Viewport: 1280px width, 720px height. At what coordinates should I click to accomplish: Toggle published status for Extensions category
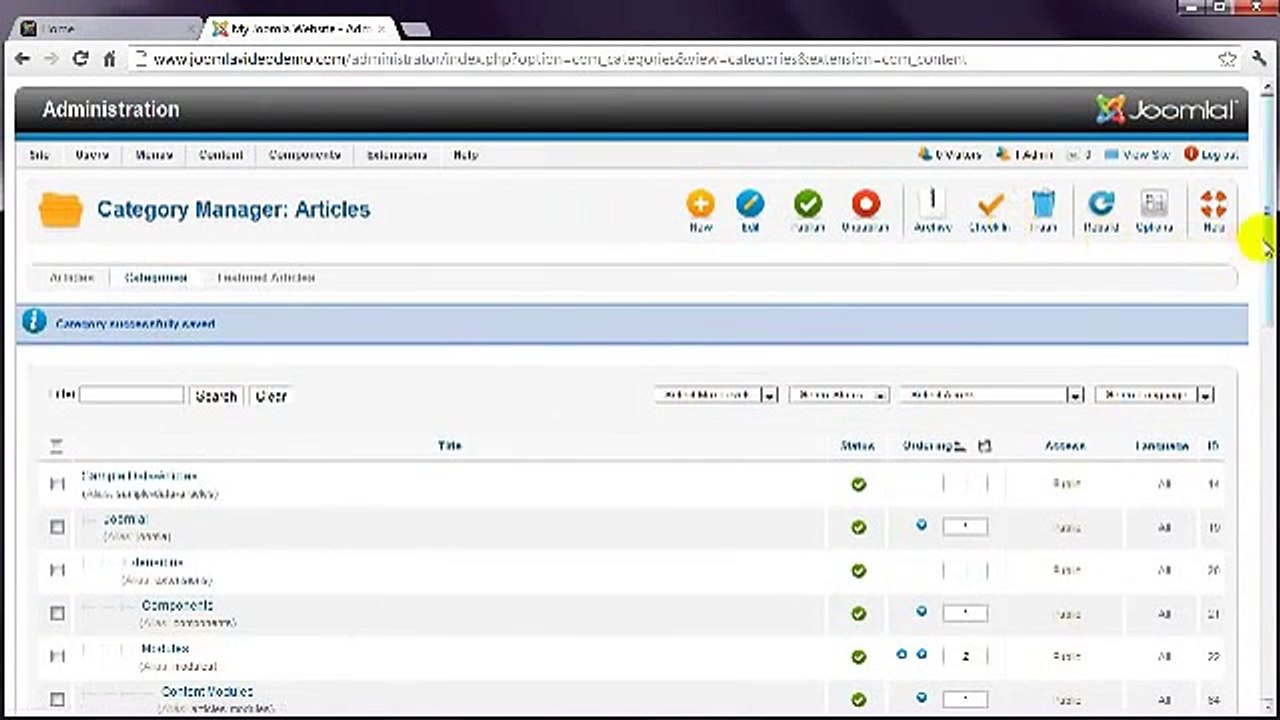858,570
